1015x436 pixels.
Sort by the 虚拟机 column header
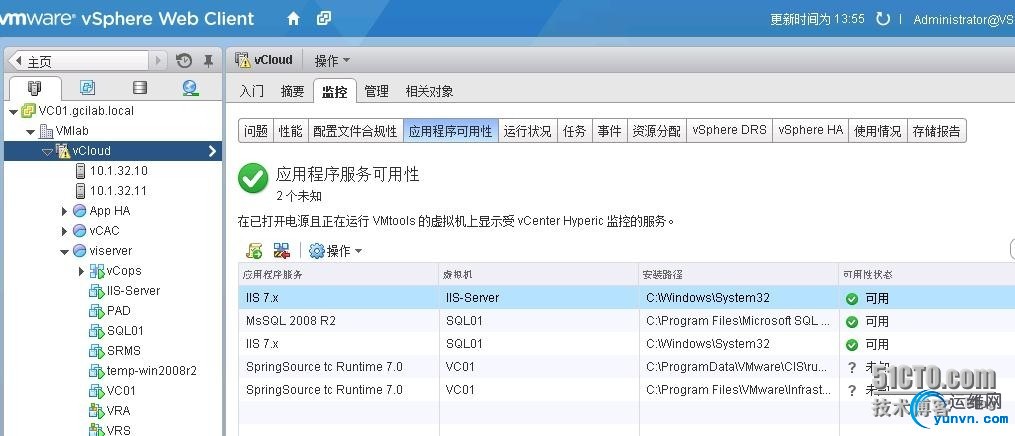[539, 274]
